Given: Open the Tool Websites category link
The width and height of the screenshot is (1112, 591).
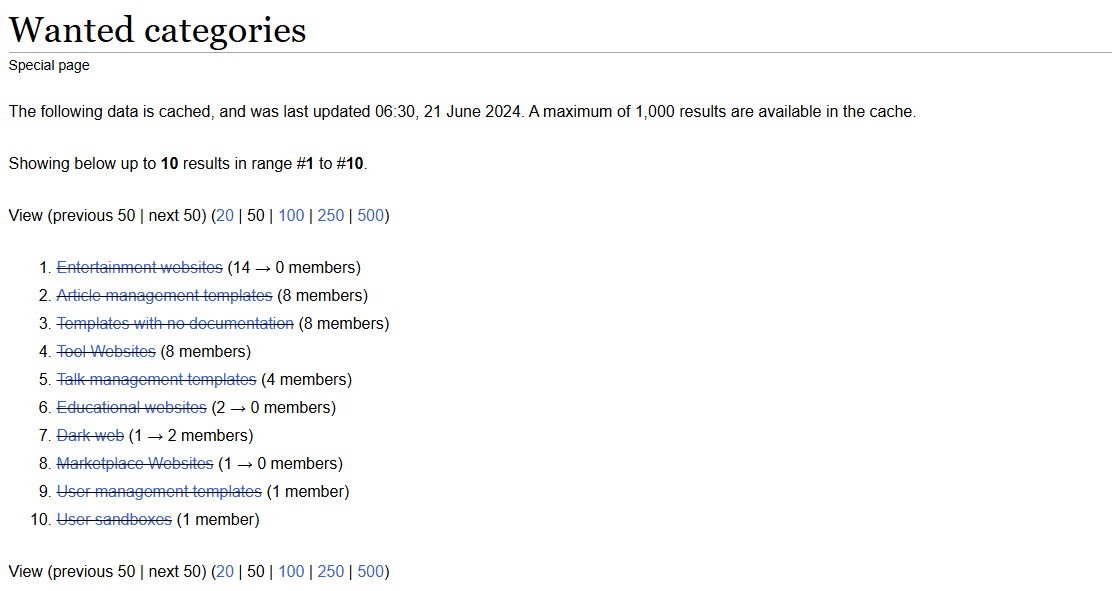Looking at the screenshot, I should pyautogui.click(x=106, y=351).
